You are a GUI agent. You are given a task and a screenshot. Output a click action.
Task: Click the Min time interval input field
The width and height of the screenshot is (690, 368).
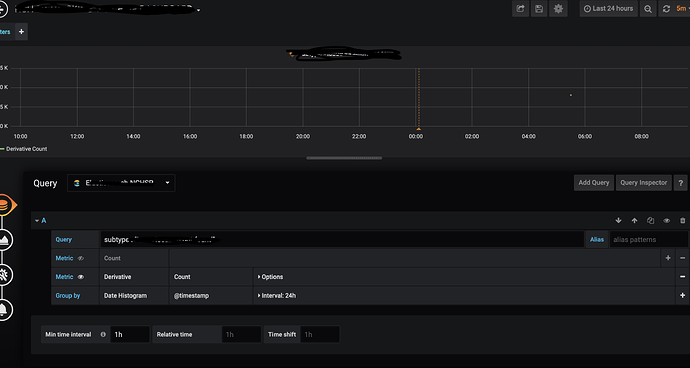(x=130, y=335)
